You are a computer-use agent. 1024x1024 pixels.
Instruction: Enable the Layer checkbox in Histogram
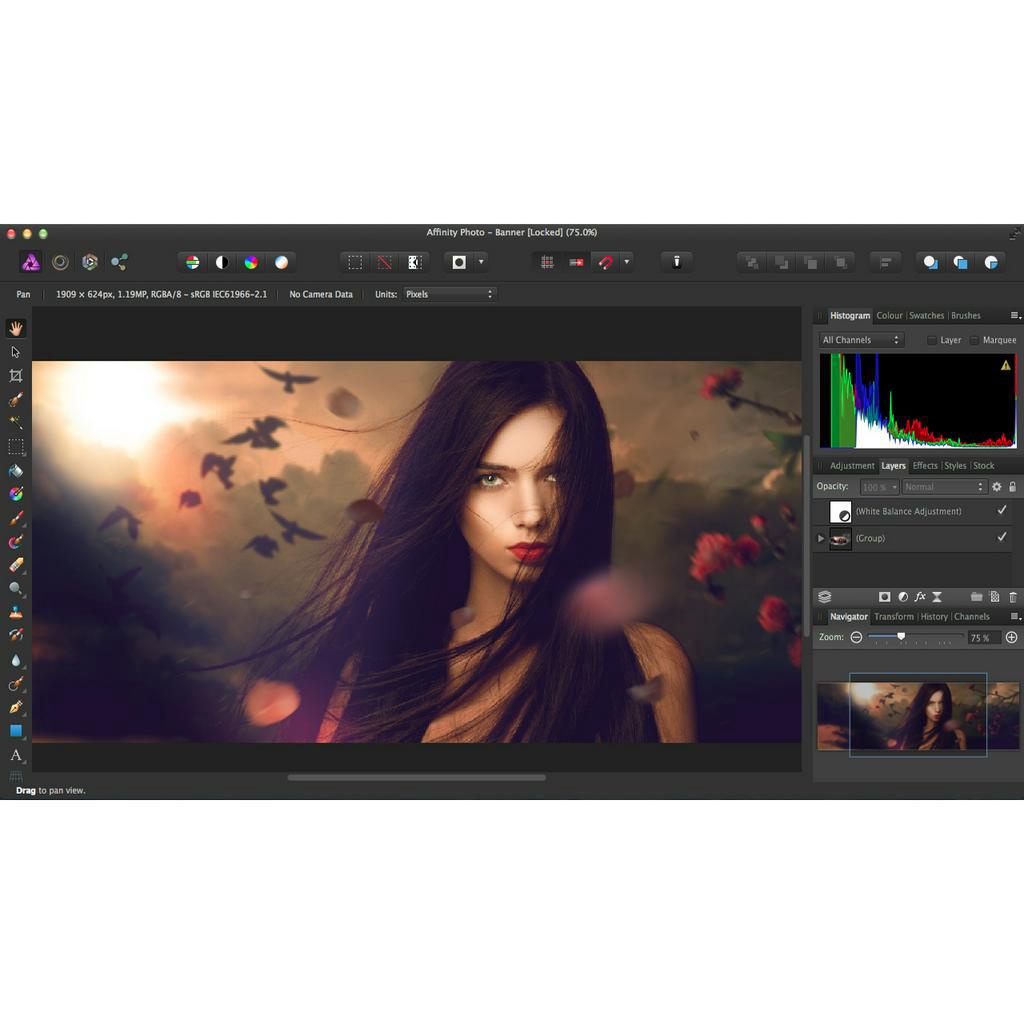click(932, 340)
